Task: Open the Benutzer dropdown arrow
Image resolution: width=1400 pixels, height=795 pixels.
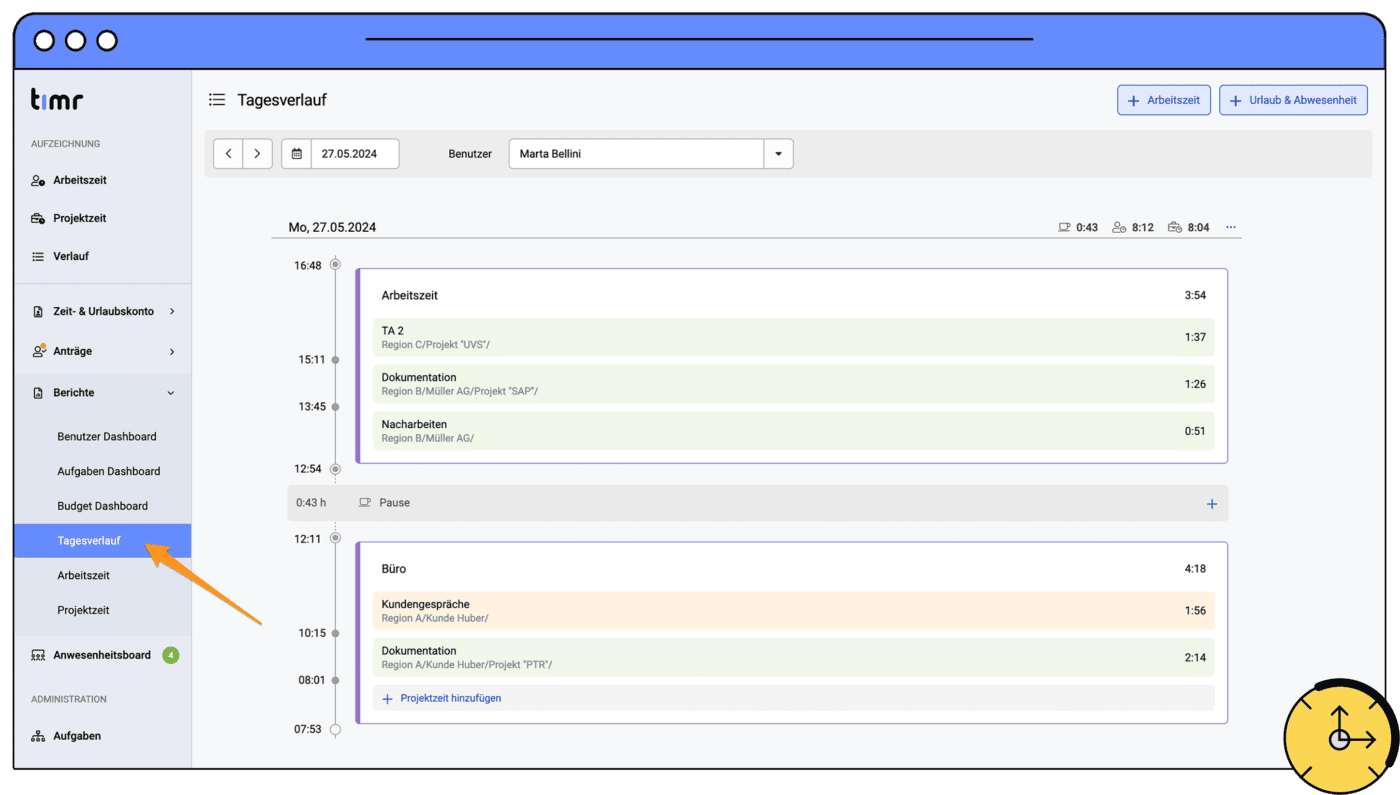Action: pyautogui.click(x=778, y=154)
